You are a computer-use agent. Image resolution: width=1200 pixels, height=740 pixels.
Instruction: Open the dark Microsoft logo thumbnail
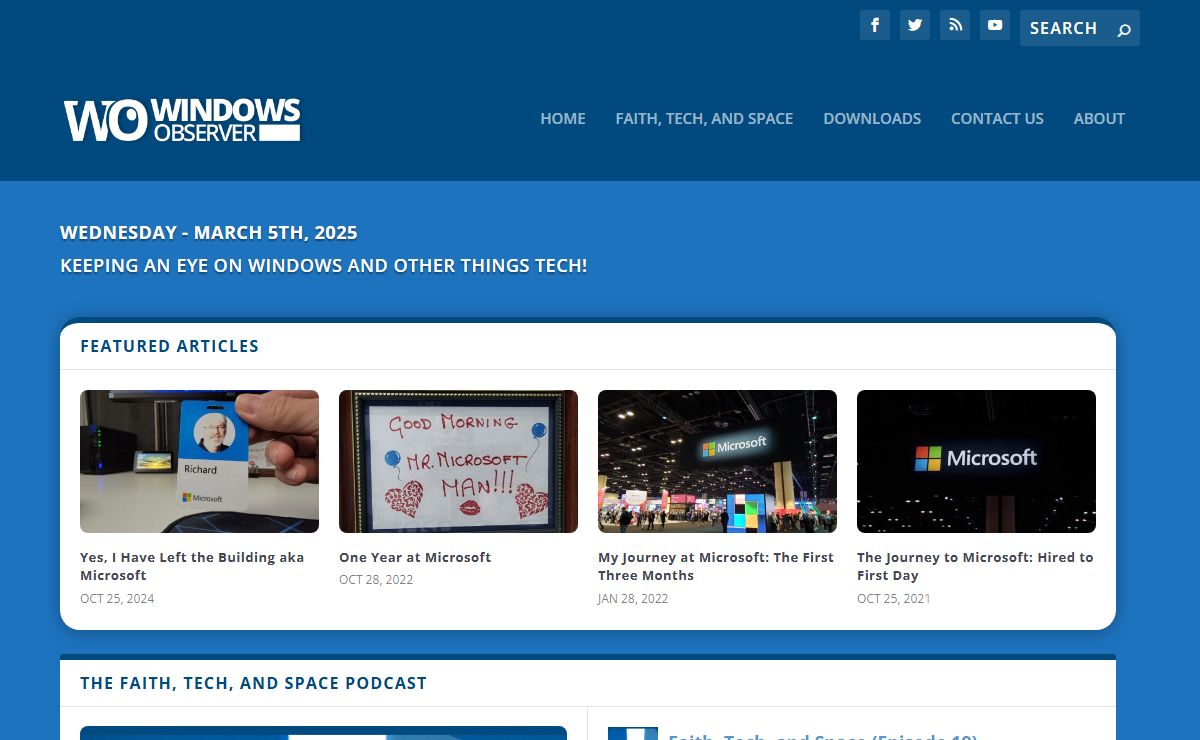coord(976,461)
